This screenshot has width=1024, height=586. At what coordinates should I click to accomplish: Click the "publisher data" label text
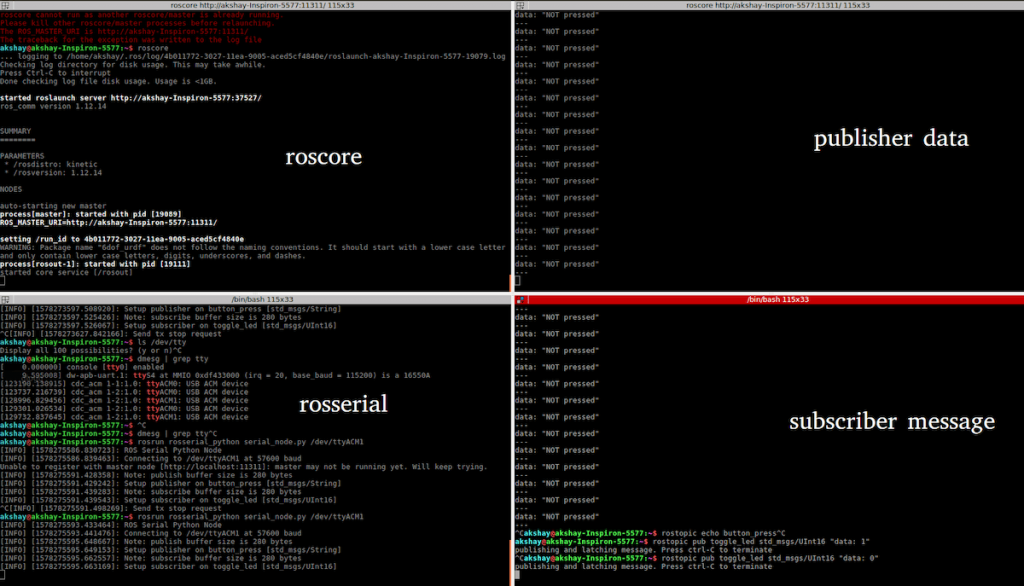point(891,139)
